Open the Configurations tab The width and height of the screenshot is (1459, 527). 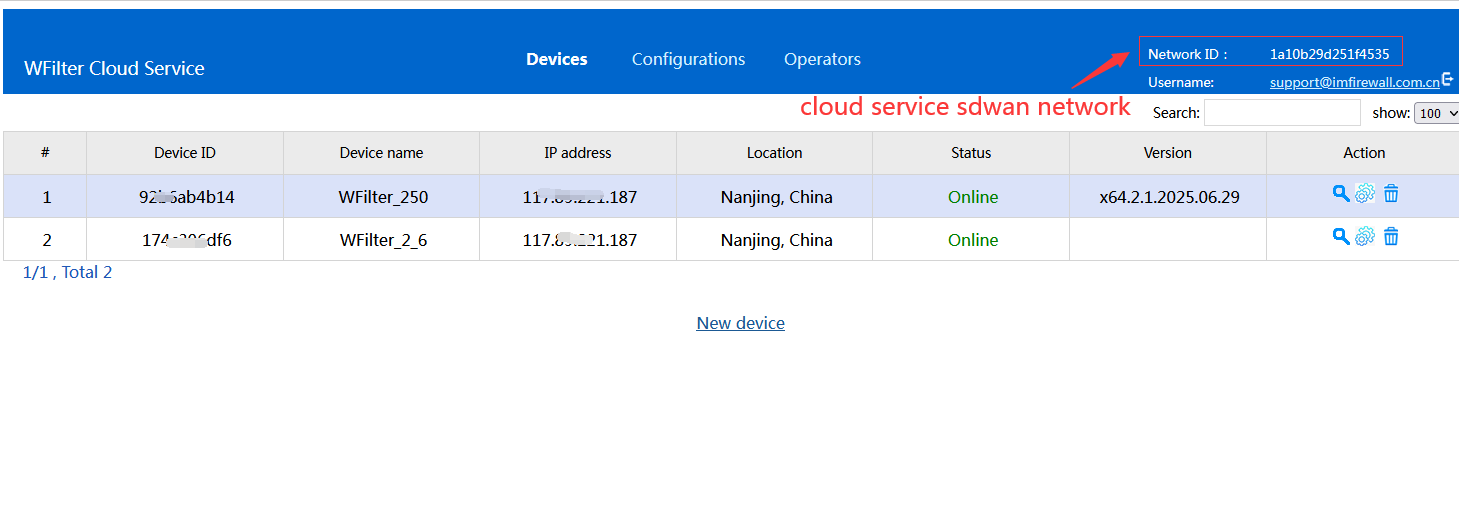tap(688, 59)
